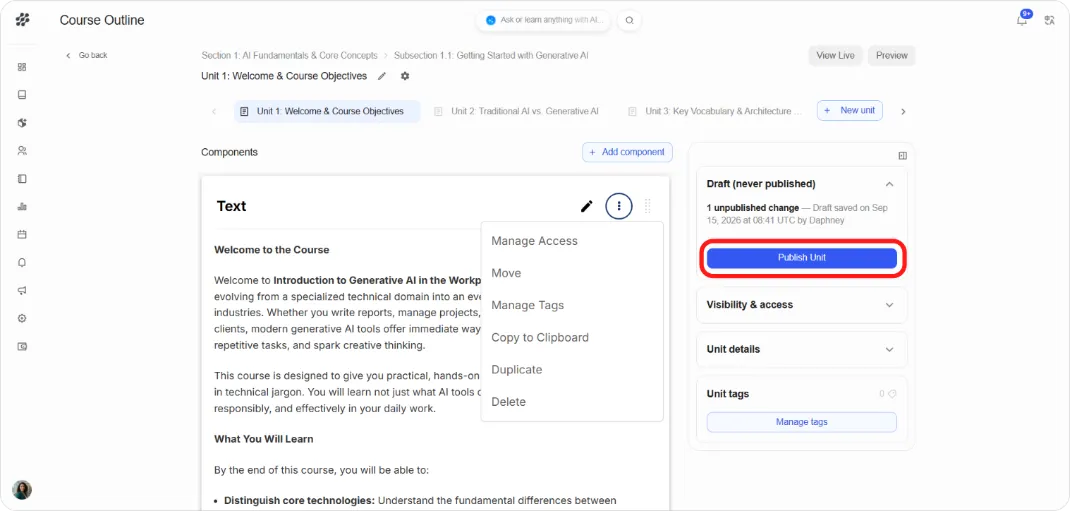Switch to Unit 3: Key Vocabulary tab
The width and height of the screenshot is (1071, 511).
coord(715,111)
